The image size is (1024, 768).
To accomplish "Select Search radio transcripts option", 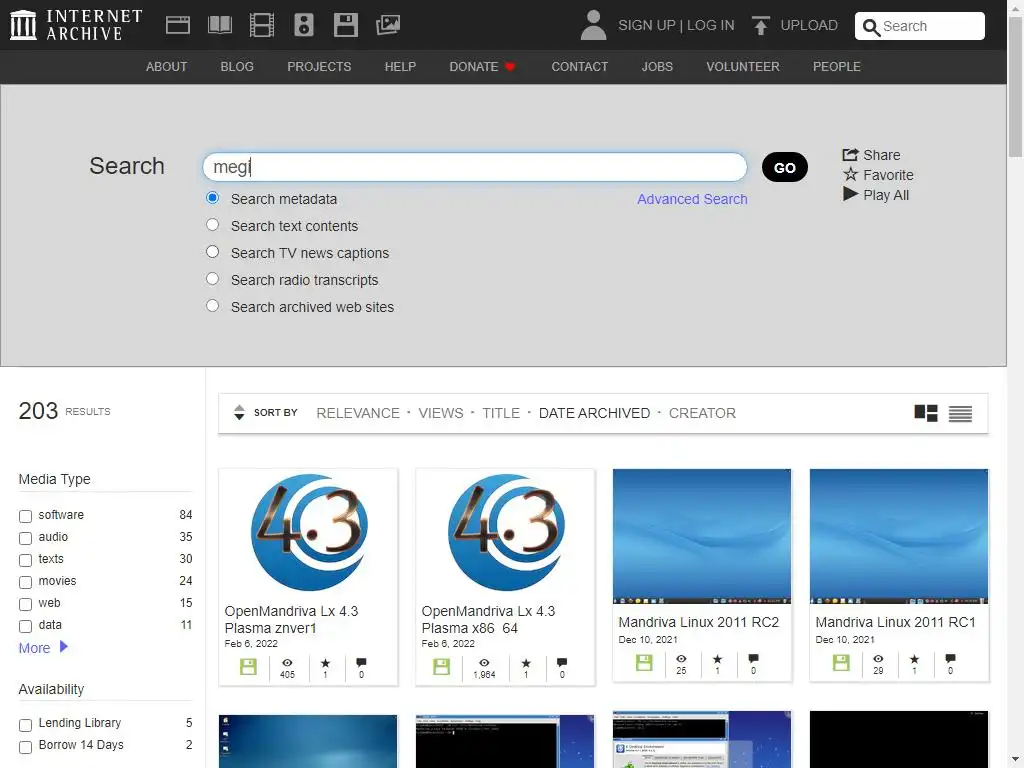I will (212, 279).
